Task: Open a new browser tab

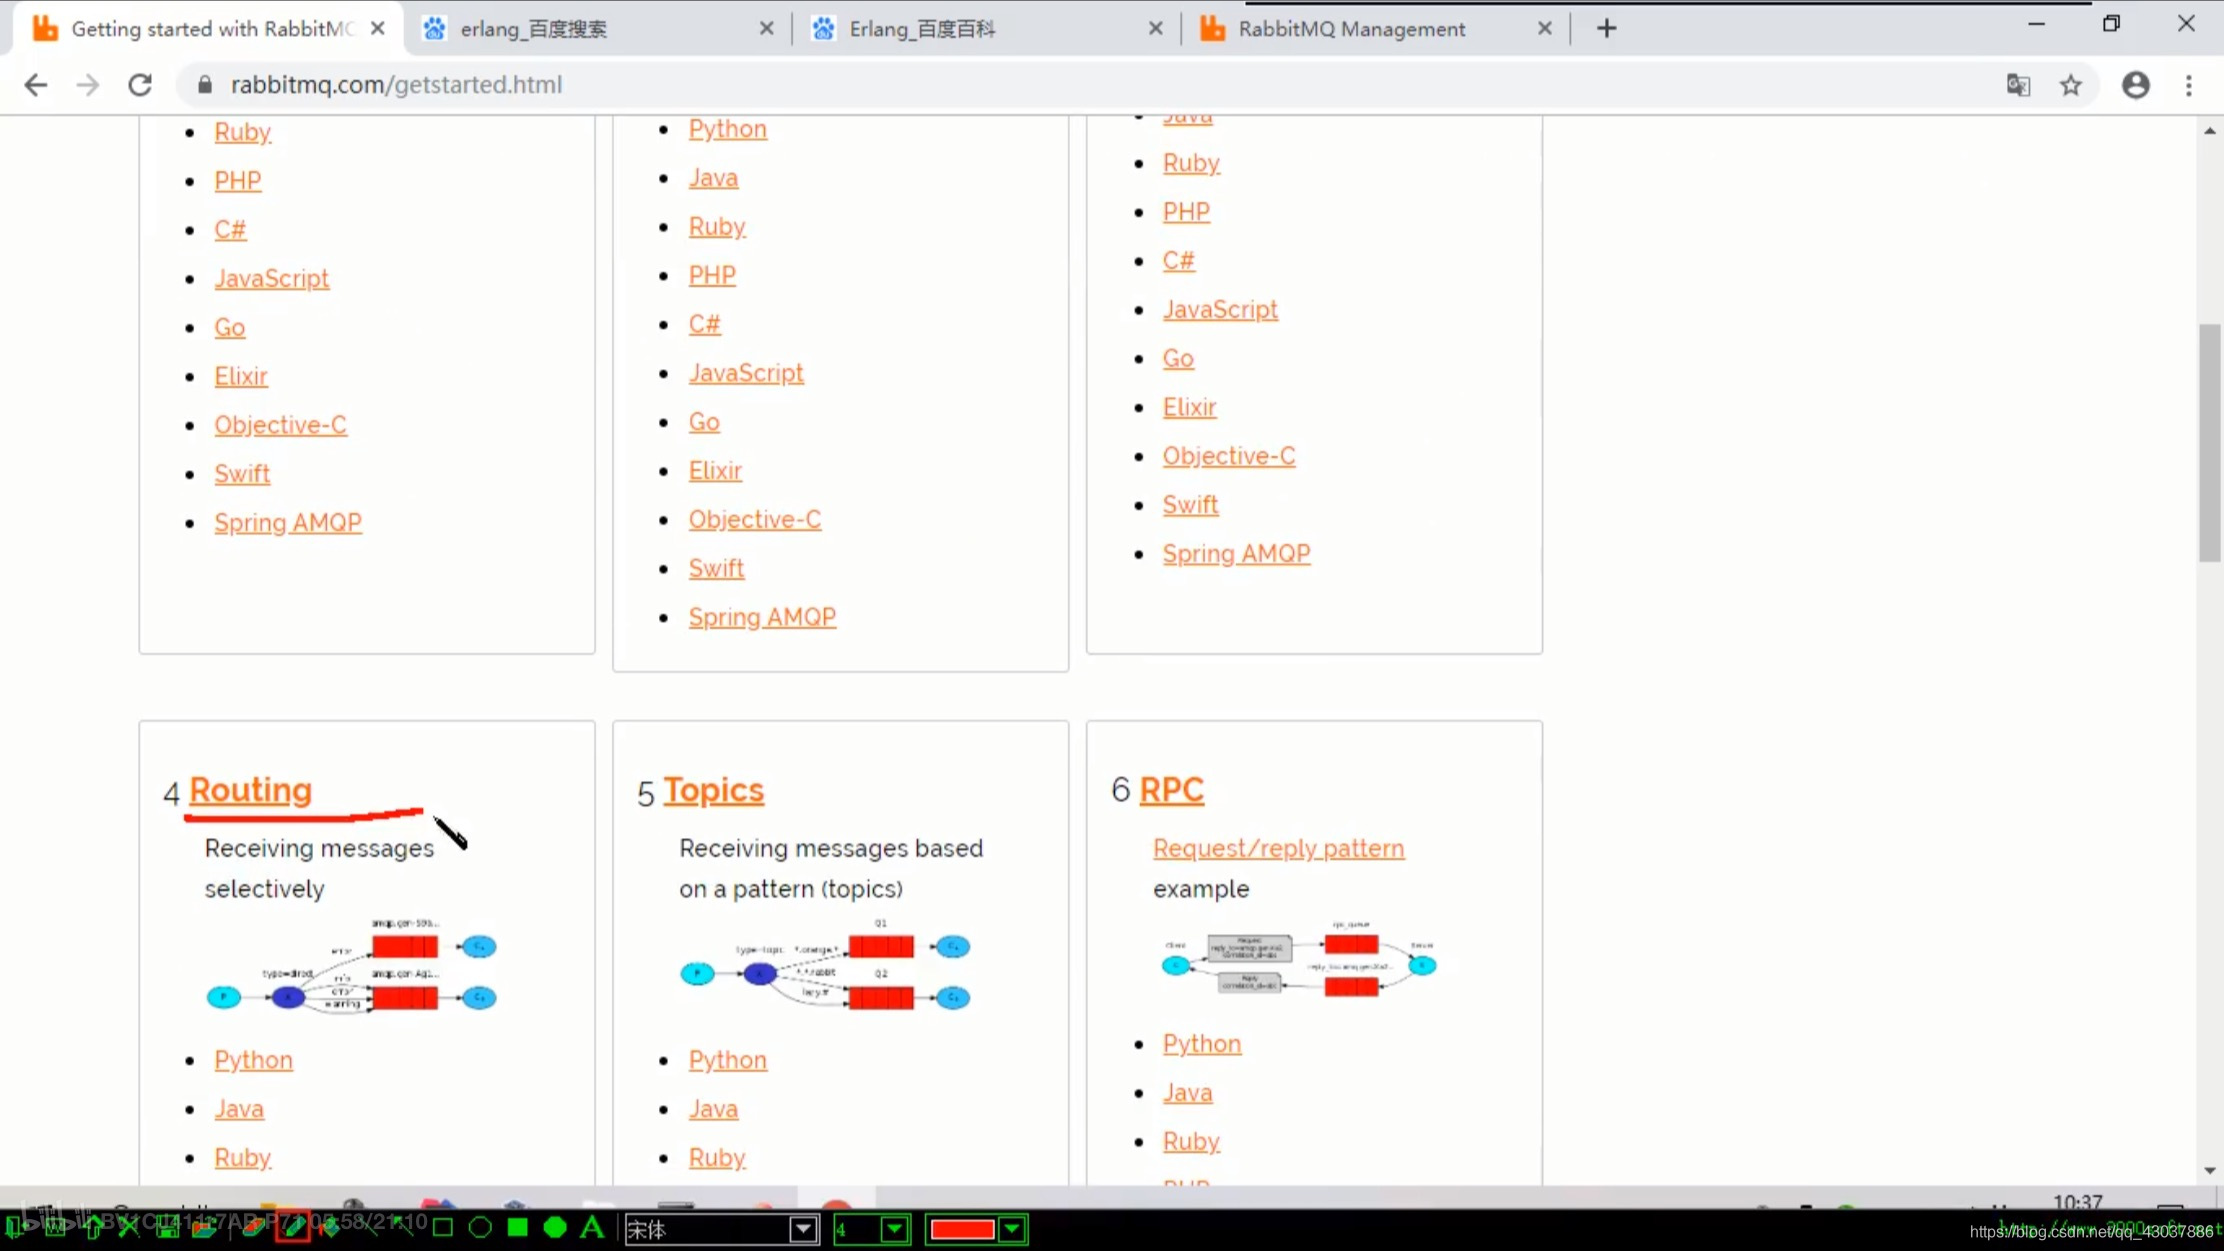Action: click(1606, 28)
